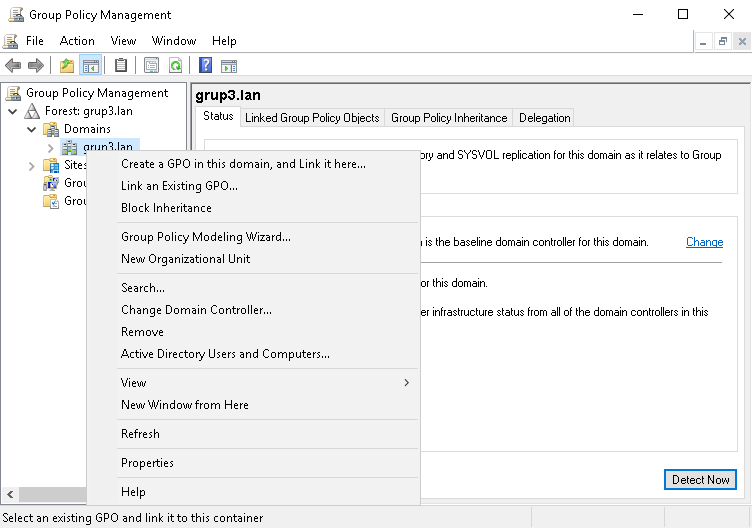Open Help via the blue question mark icon
The height and width of the screenshot is (528, 752).
click(x=205, y=66)
